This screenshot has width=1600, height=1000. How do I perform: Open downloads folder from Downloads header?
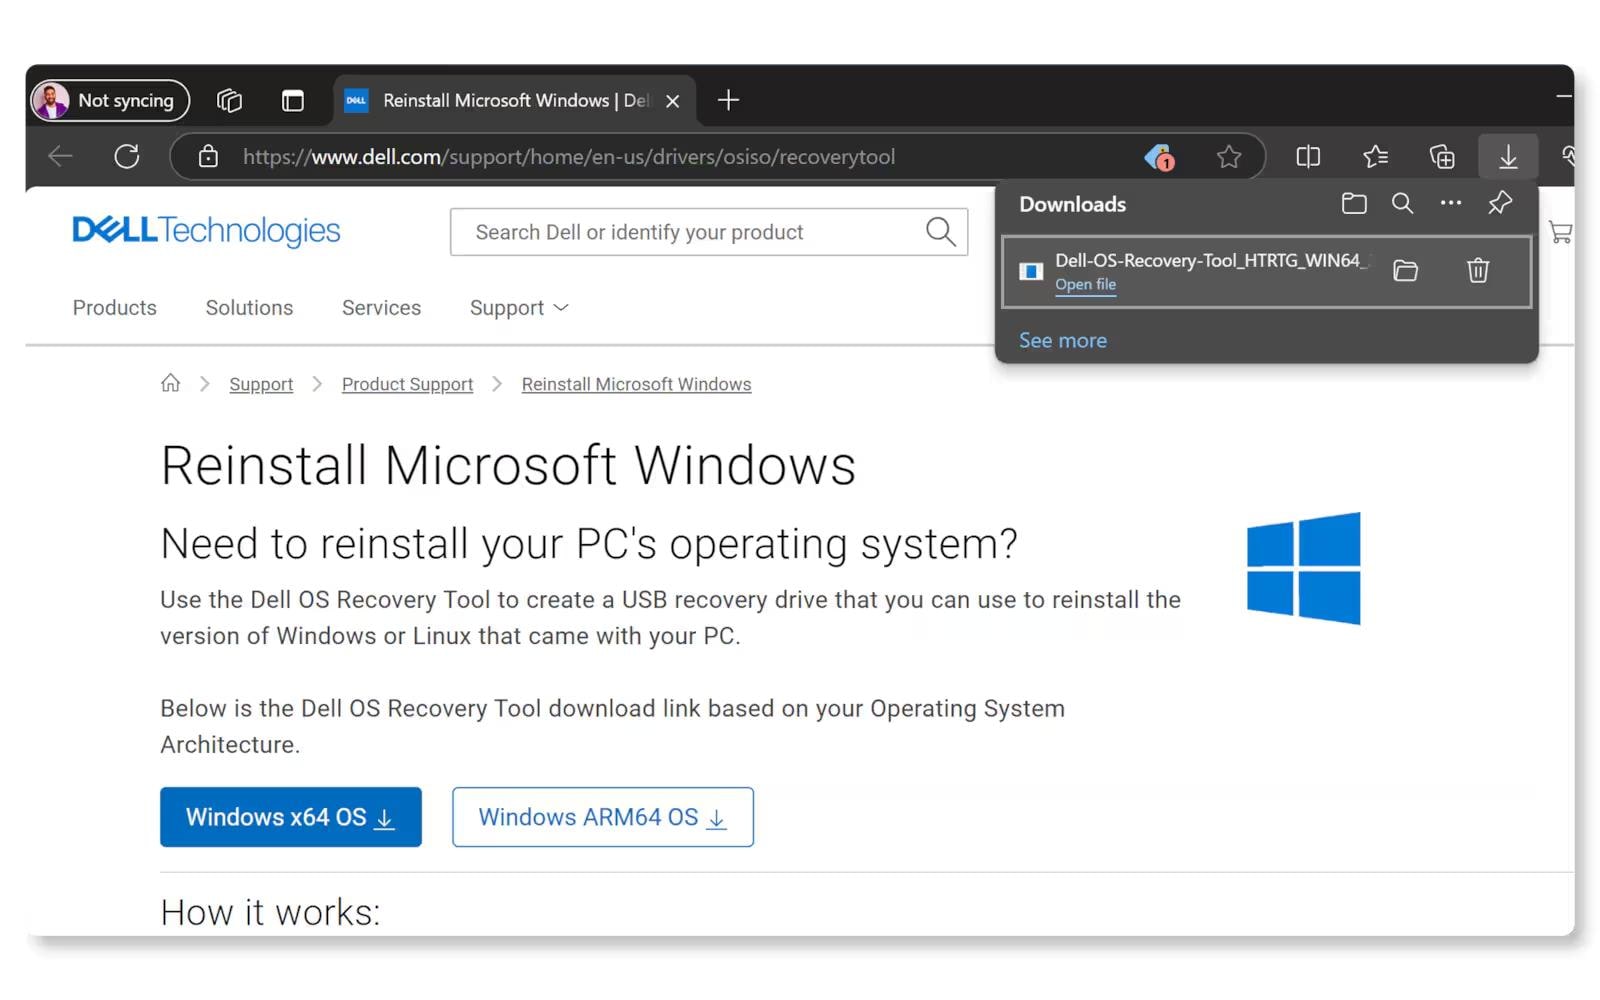(x=1354, y=204)
